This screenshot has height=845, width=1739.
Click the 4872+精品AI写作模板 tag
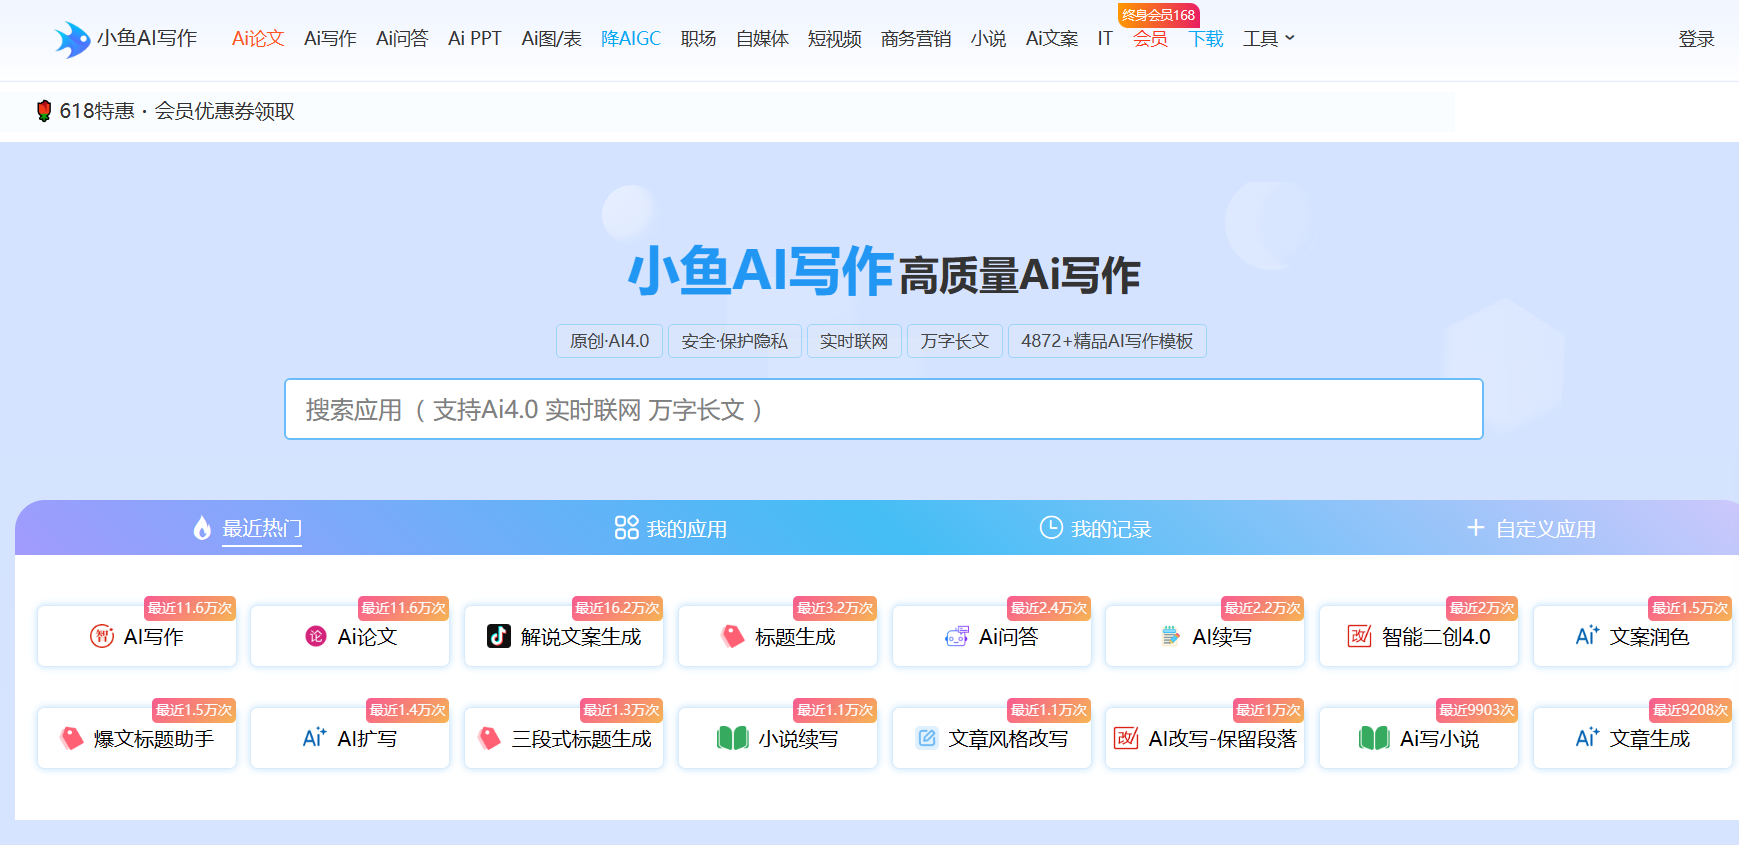1107,341
